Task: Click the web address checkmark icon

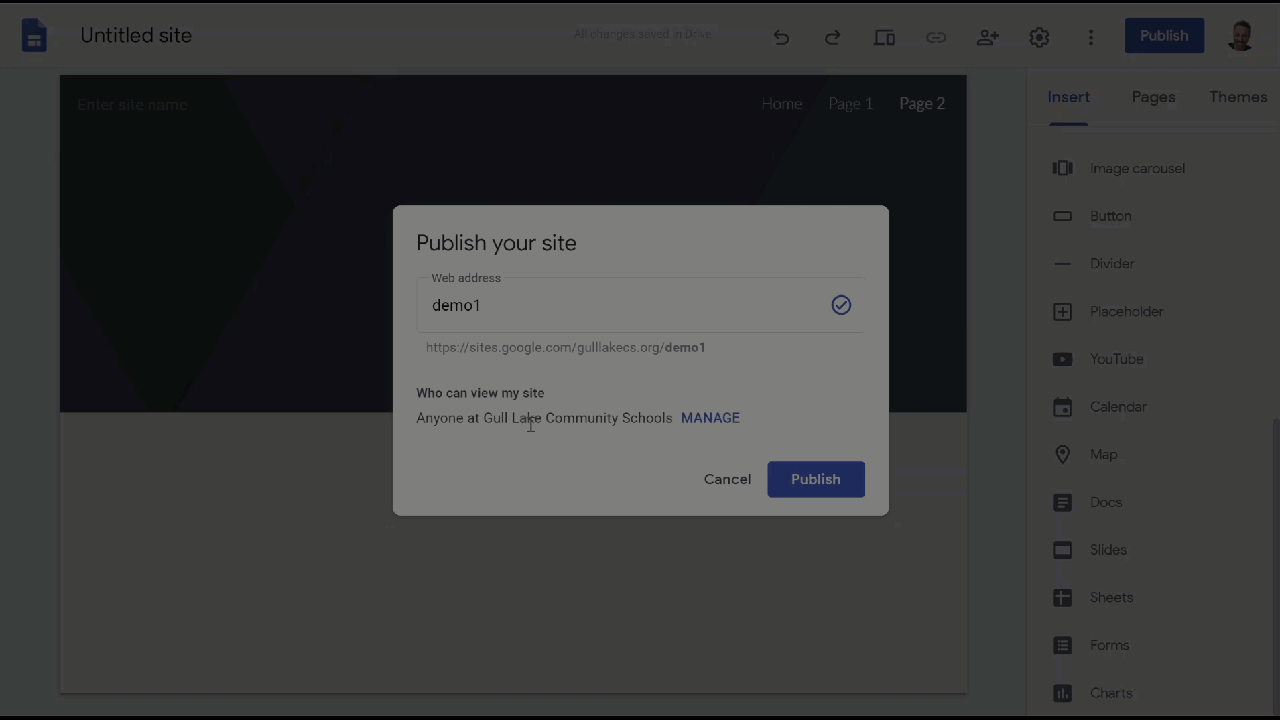Action: [x=841, y=305]
